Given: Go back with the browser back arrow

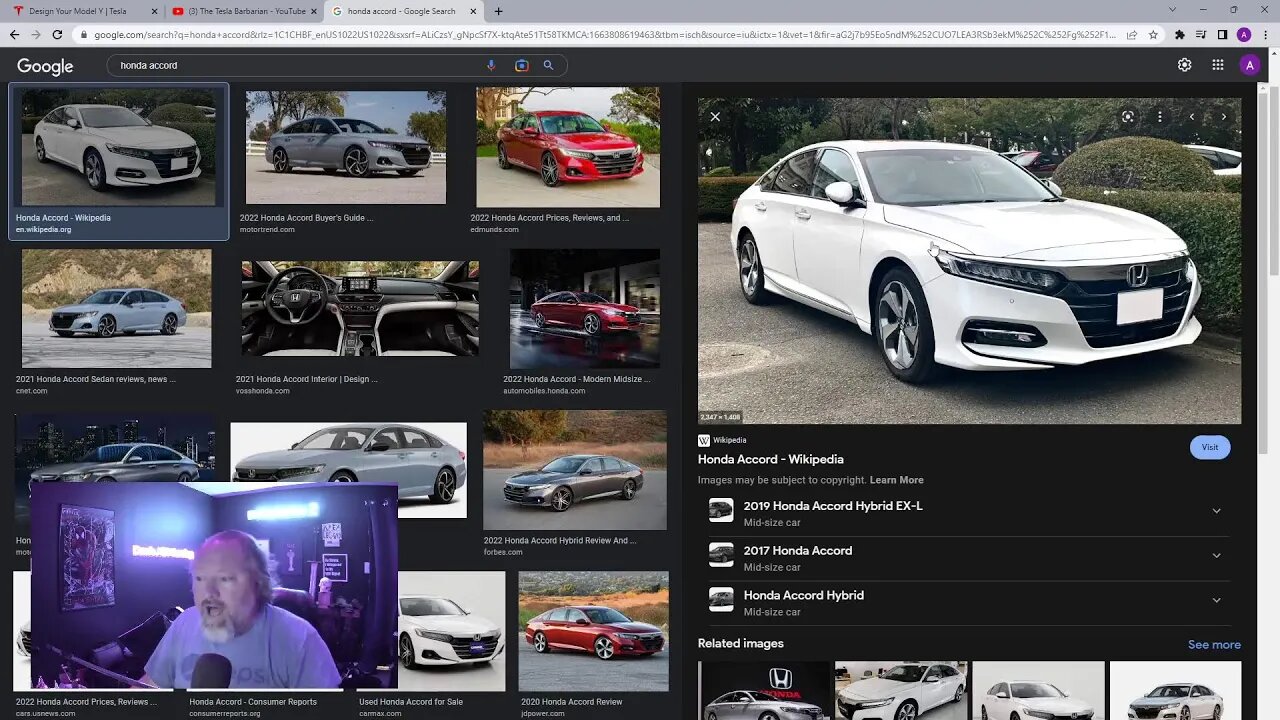Looking at the screenshot, I should 14,34.
